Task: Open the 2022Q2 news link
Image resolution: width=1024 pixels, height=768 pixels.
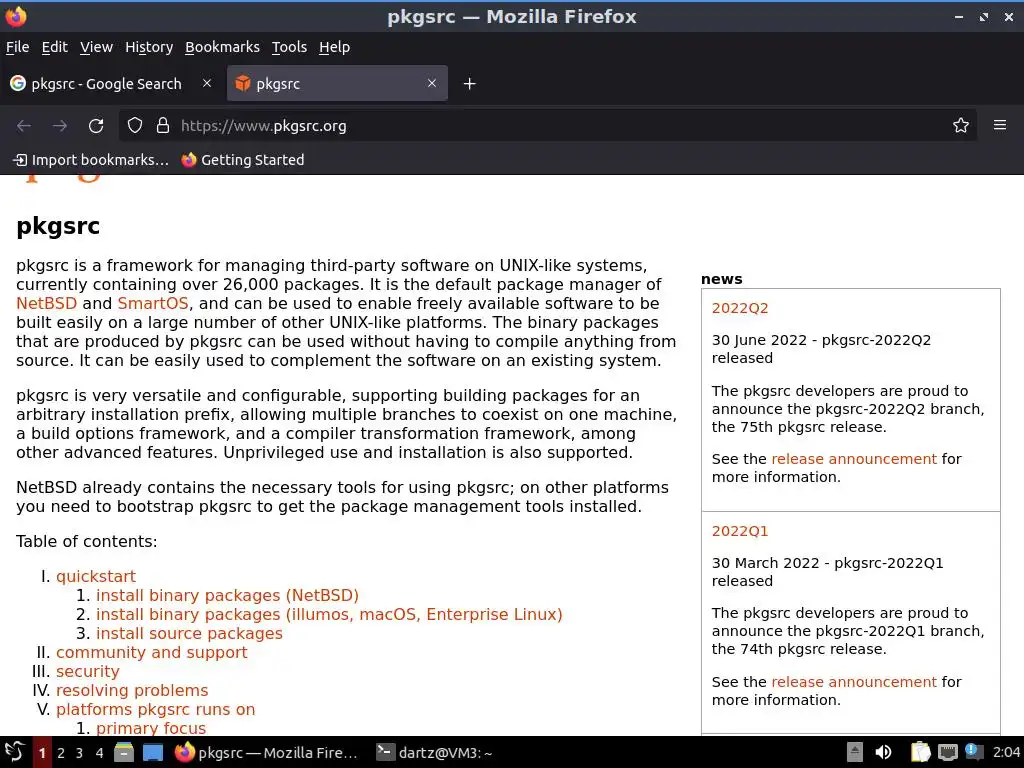Action: [740, 308]
